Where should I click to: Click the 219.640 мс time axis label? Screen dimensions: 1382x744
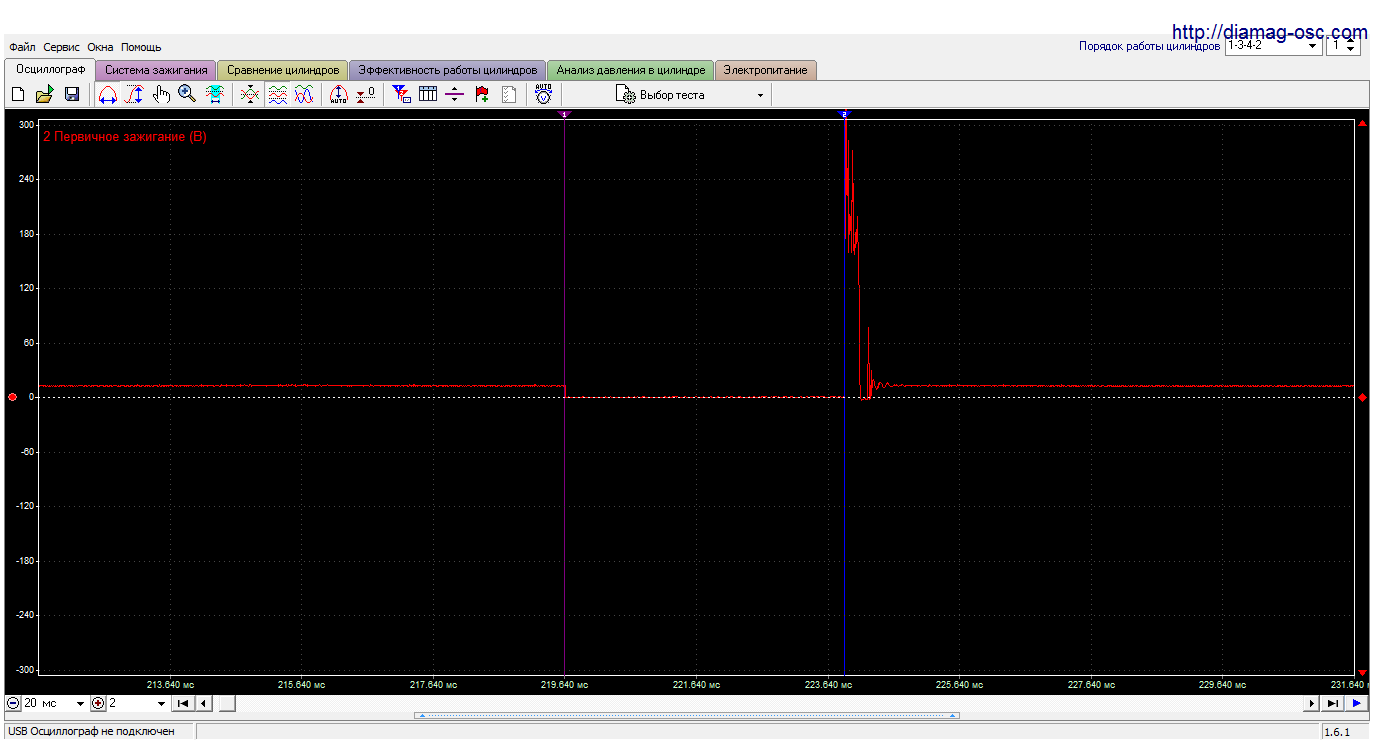(x=565, y=685)
